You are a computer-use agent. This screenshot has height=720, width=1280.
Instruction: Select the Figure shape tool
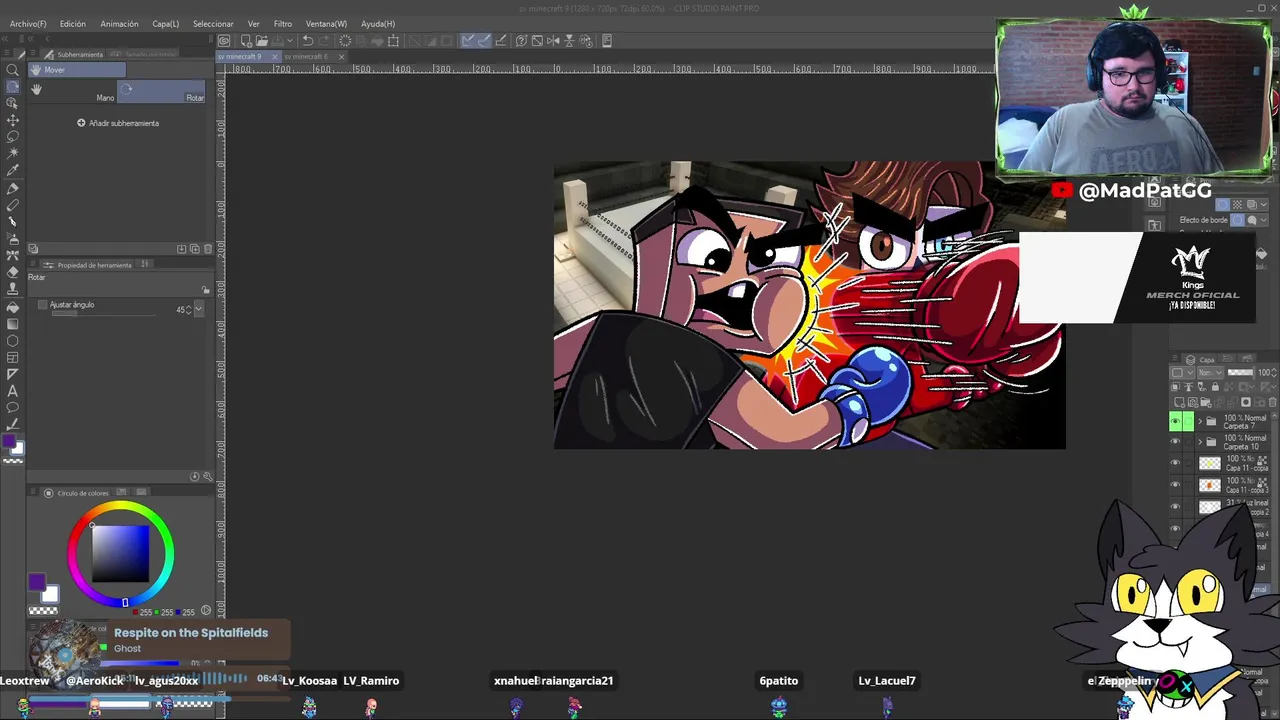(x=12, y=342)
